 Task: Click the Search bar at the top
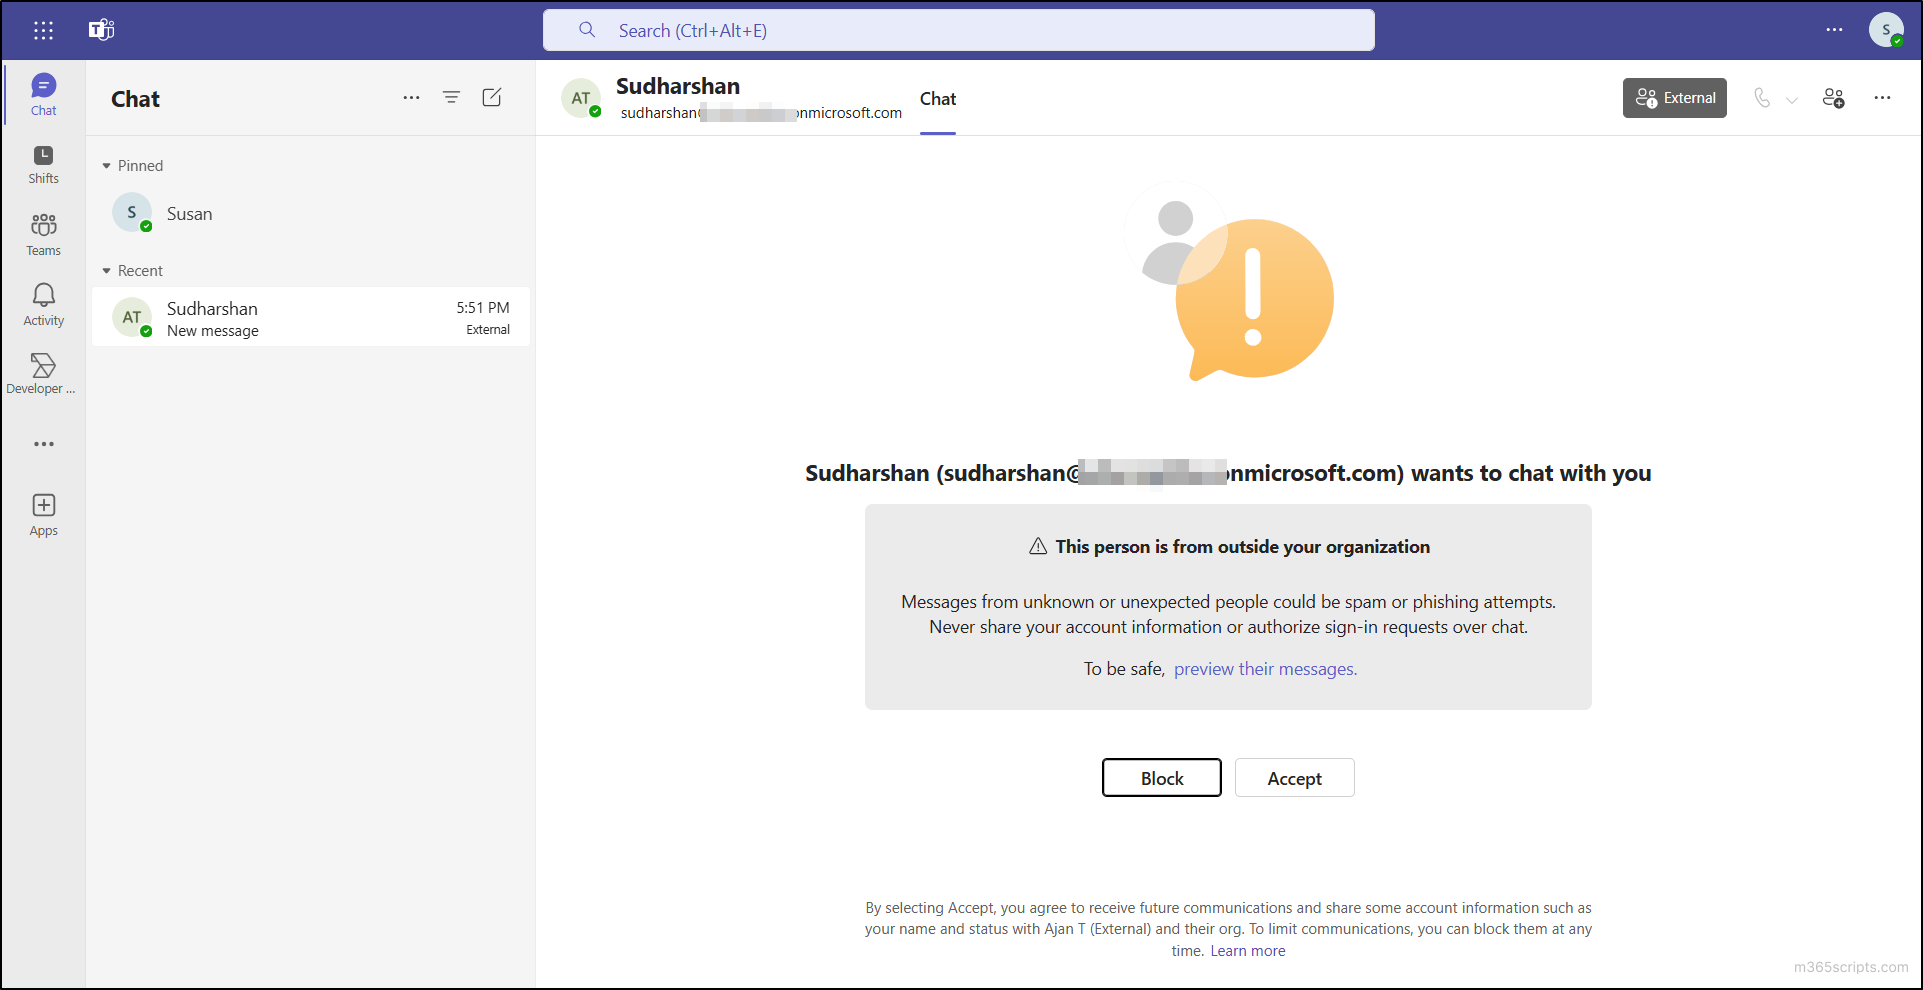pyautogui.click(x=958, y=30)
